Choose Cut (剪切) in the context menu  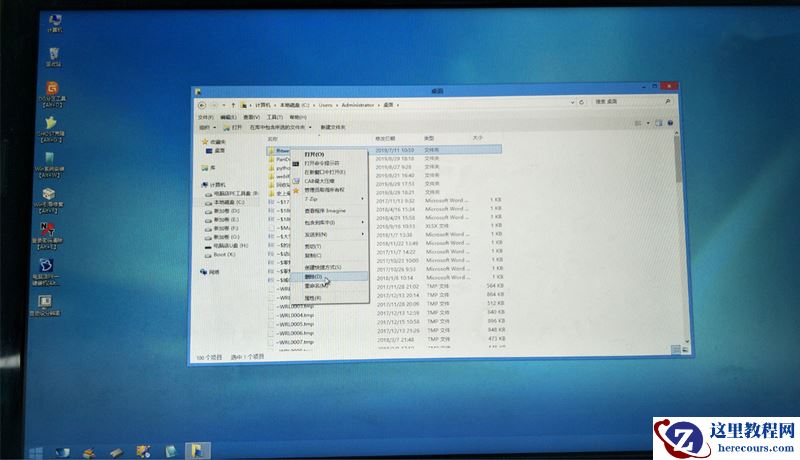pos(329,246)
